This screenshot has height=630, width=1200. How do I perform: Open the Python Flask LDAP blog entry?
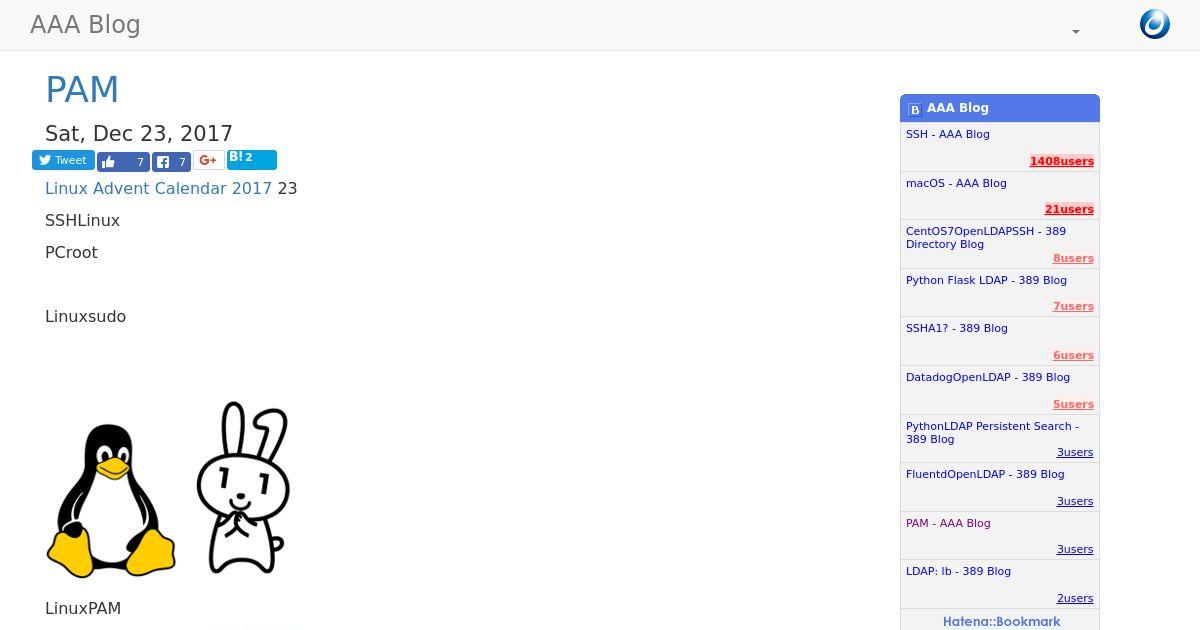point(986,280)
